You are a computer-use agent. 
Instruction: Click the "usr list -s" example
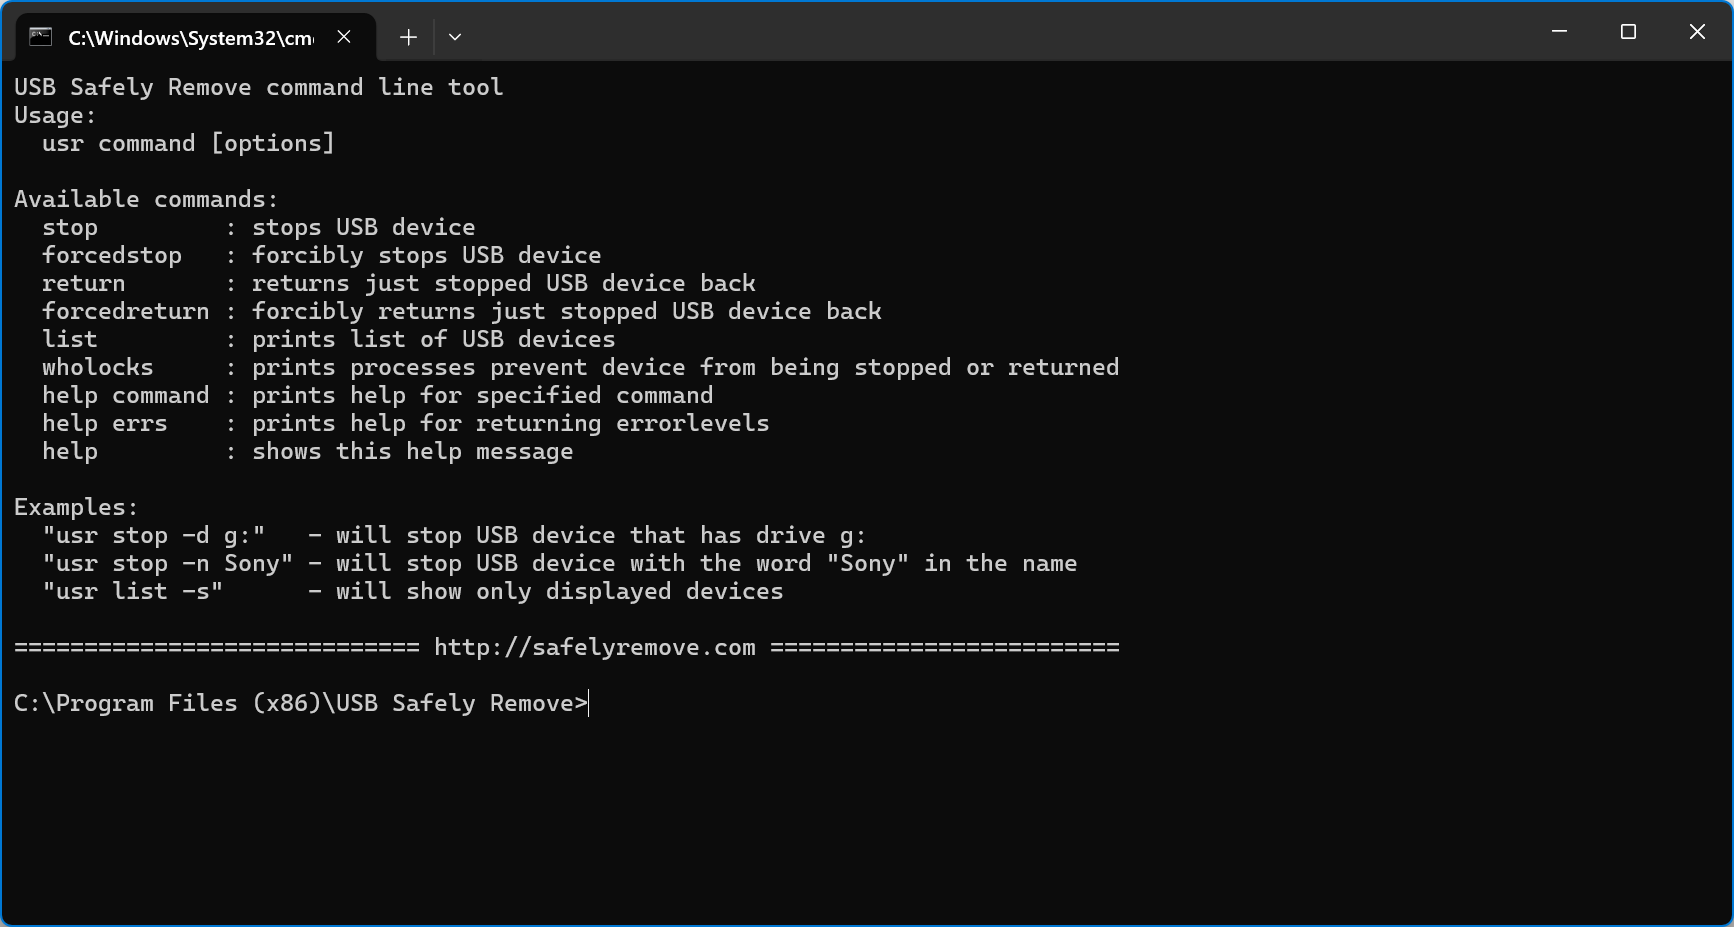tap(133, 592)
